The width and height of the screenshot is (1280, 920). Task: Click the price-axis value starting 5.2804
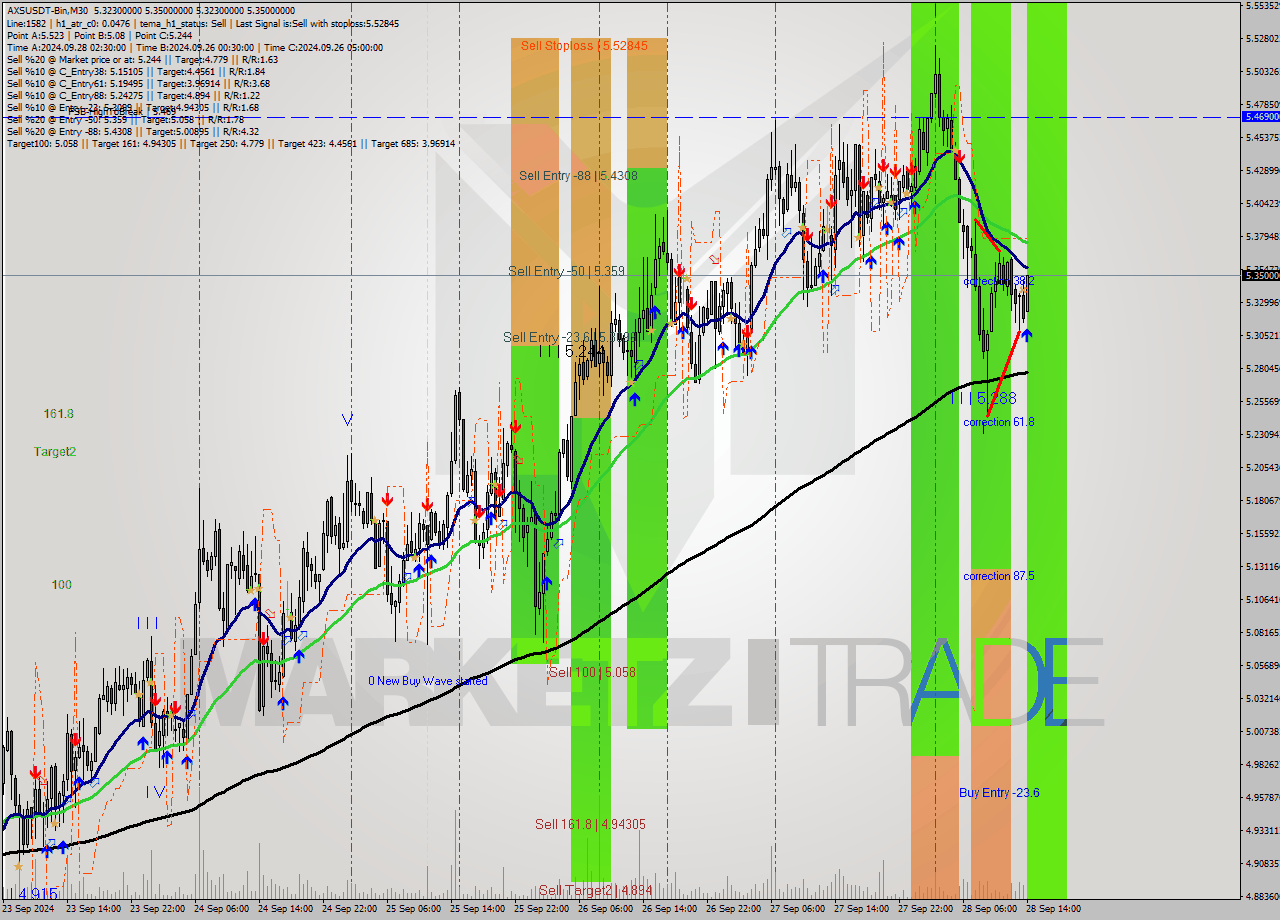[1260, 368]
